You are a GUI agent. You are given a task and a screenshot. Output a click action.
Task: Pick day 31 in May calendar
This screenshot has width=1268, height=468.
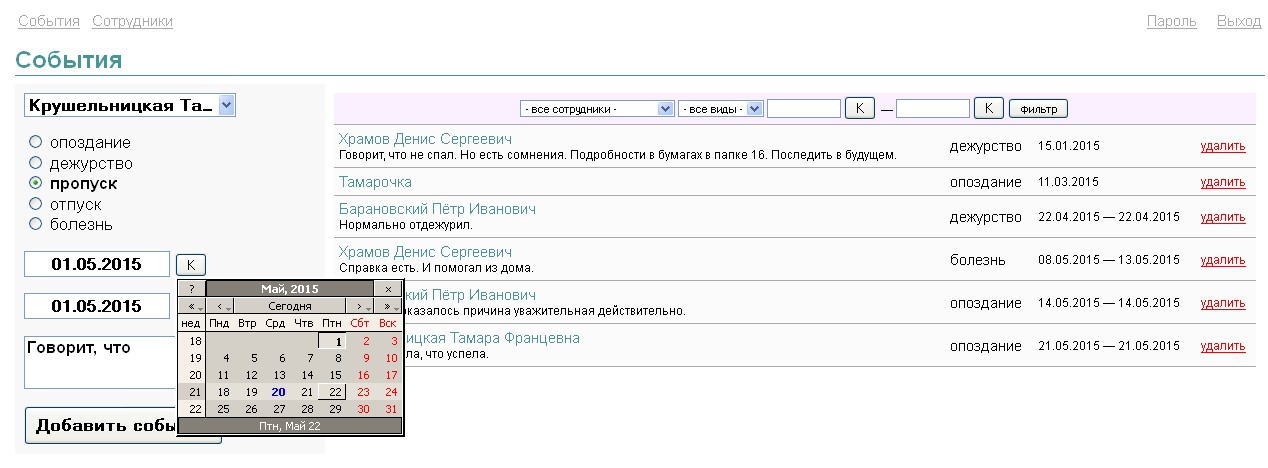pos(388,409)
